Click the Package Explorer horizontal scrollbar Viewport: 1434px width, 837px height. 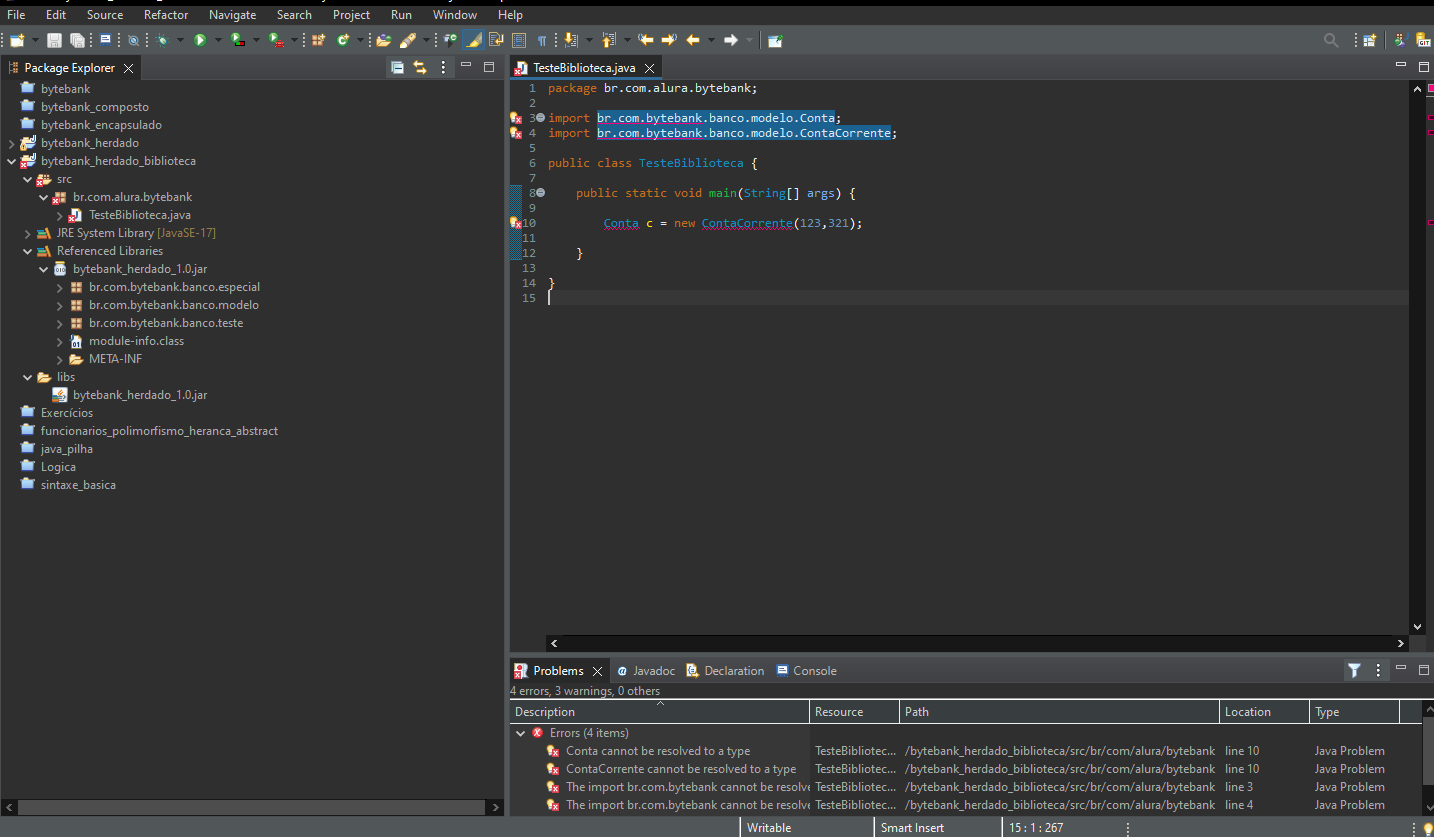point(250,806)
